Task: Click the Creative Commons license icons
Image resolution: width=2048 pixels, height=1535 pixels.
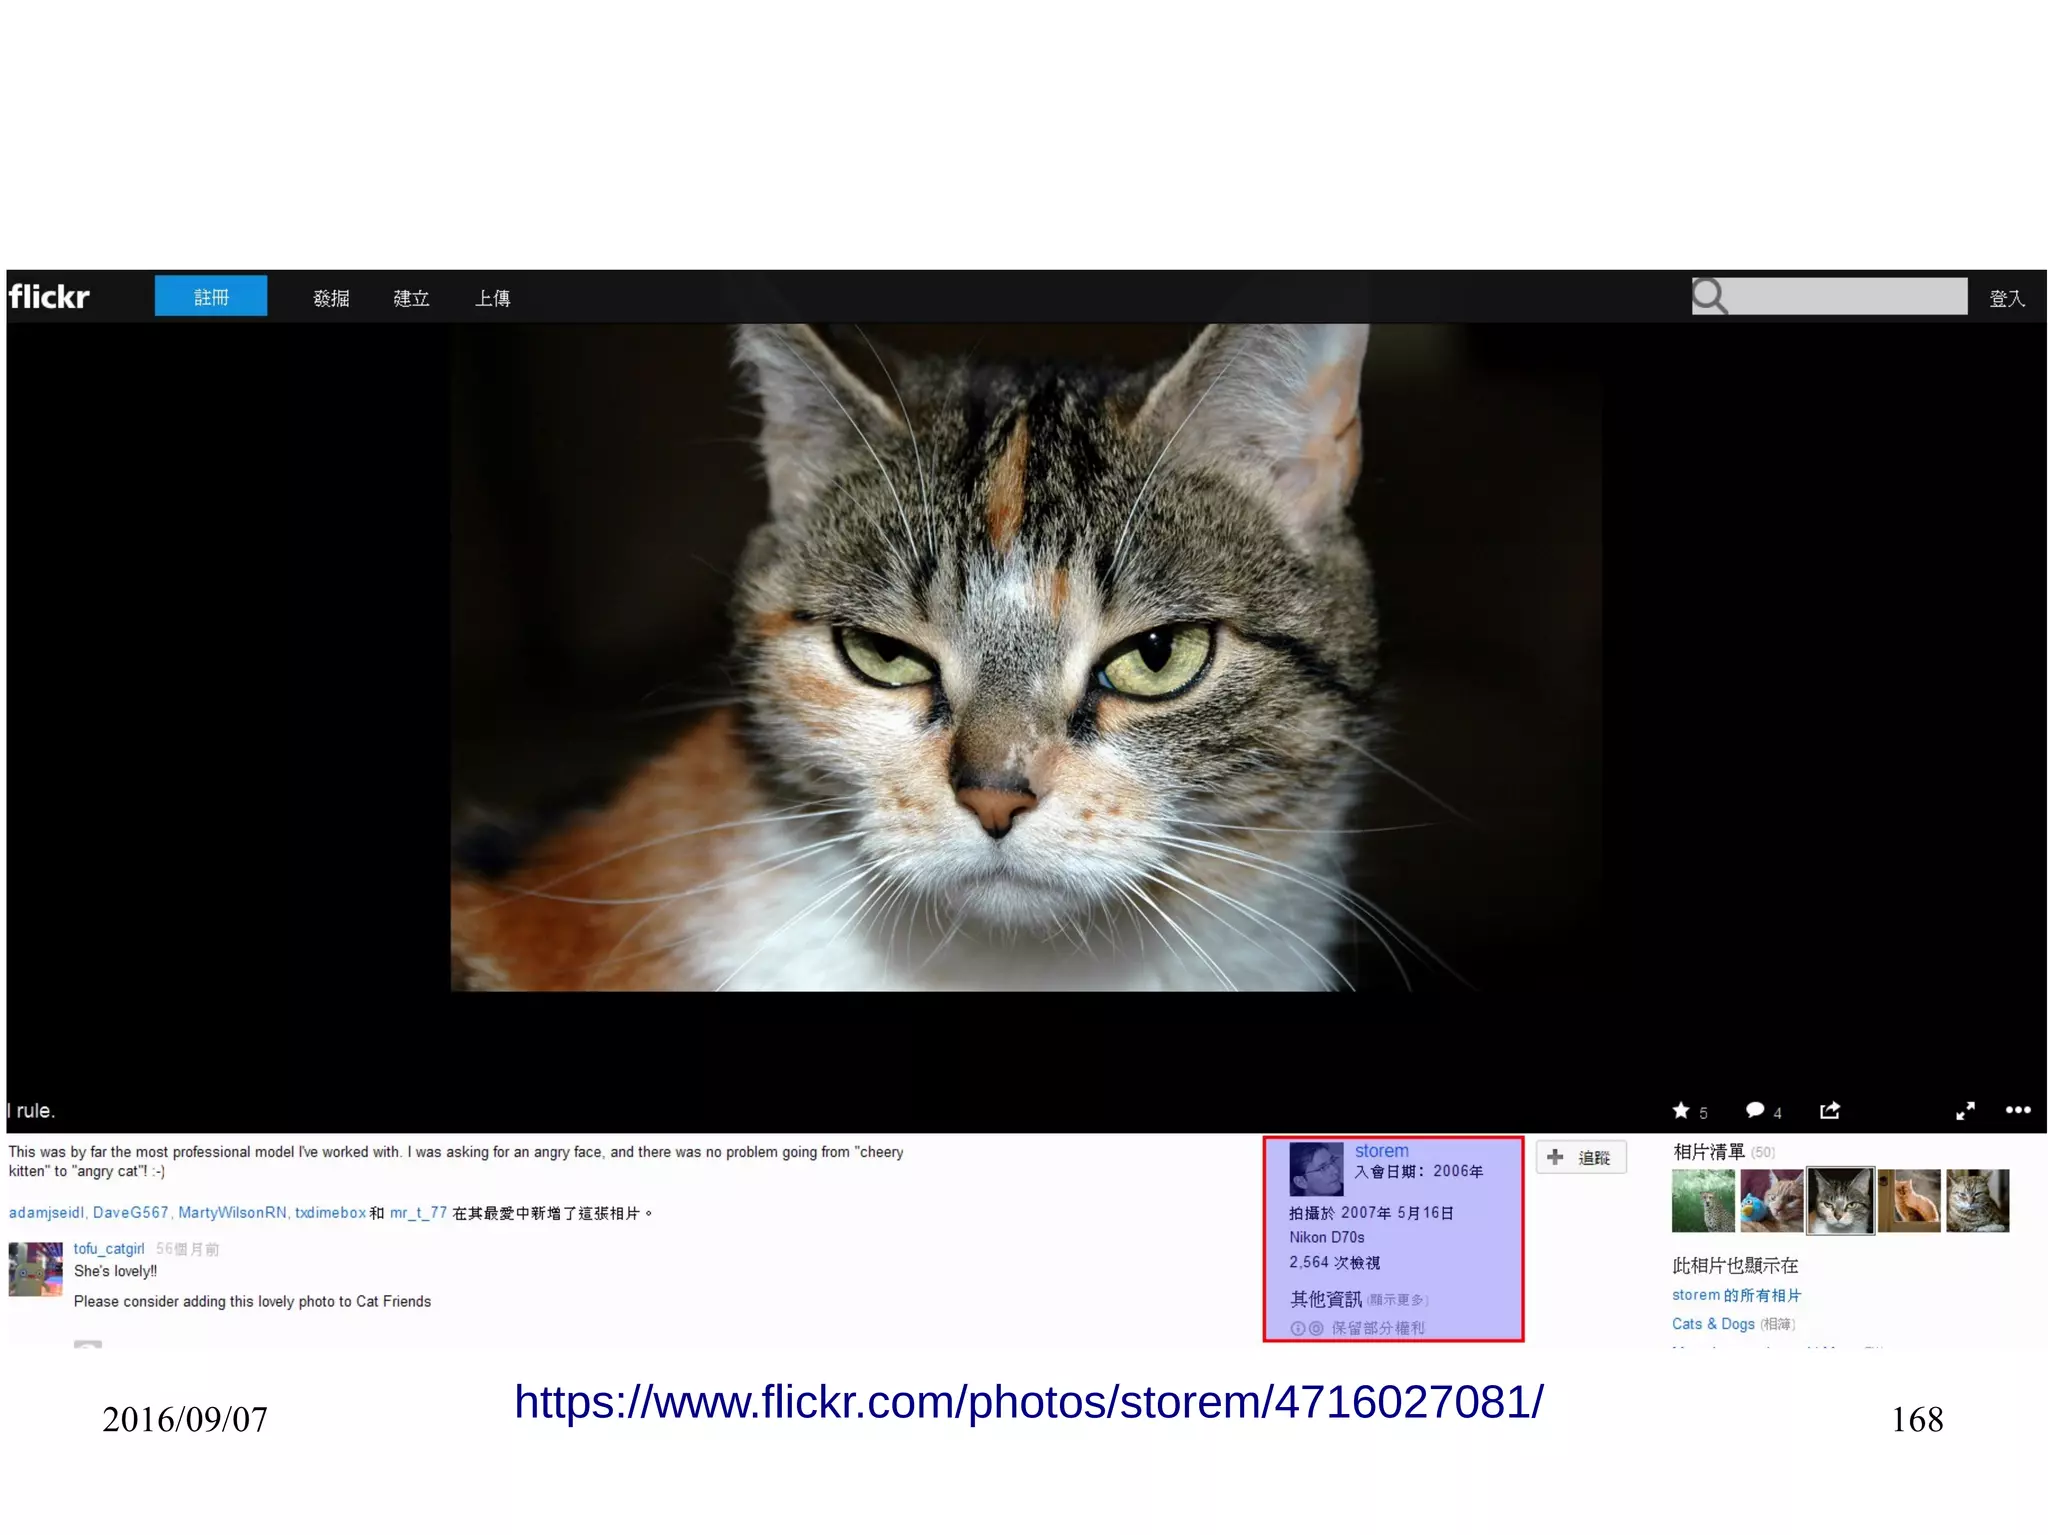Action: coord(1306,1328)
